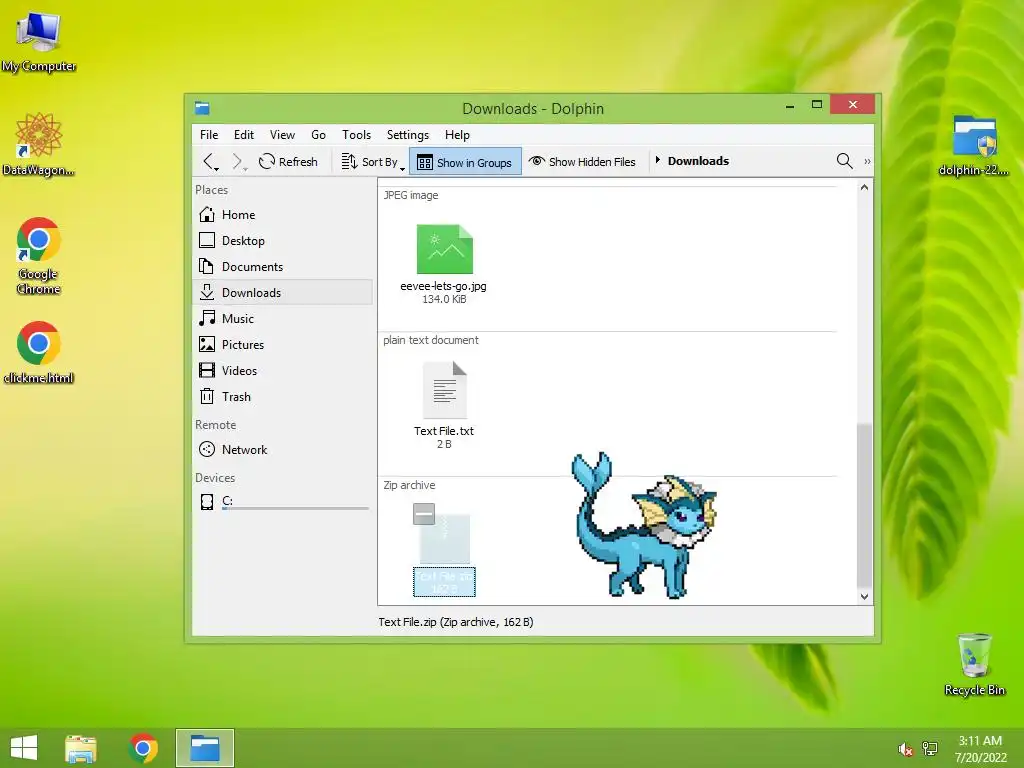Select the zip archive file icon
Image resolution: width=1024 pixels, height=768 pixels.
point(445,539)
